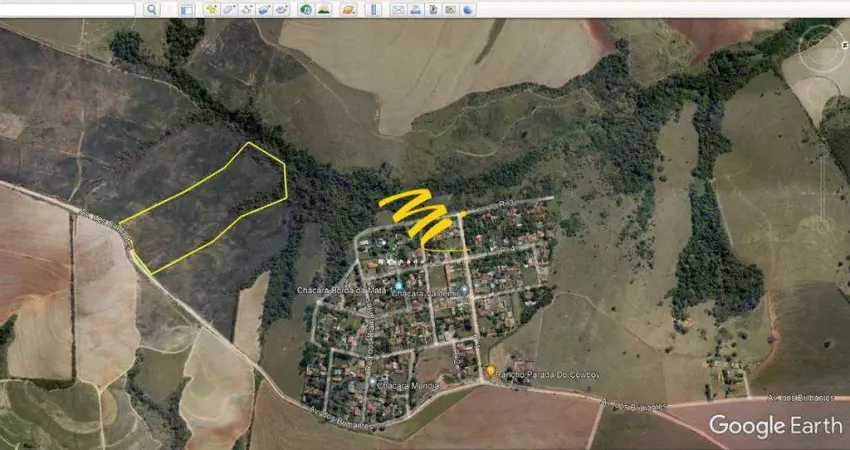Click the search magnifier button
Image resolution: width=850 pixels, height=450 pixels.
point(152,9)
